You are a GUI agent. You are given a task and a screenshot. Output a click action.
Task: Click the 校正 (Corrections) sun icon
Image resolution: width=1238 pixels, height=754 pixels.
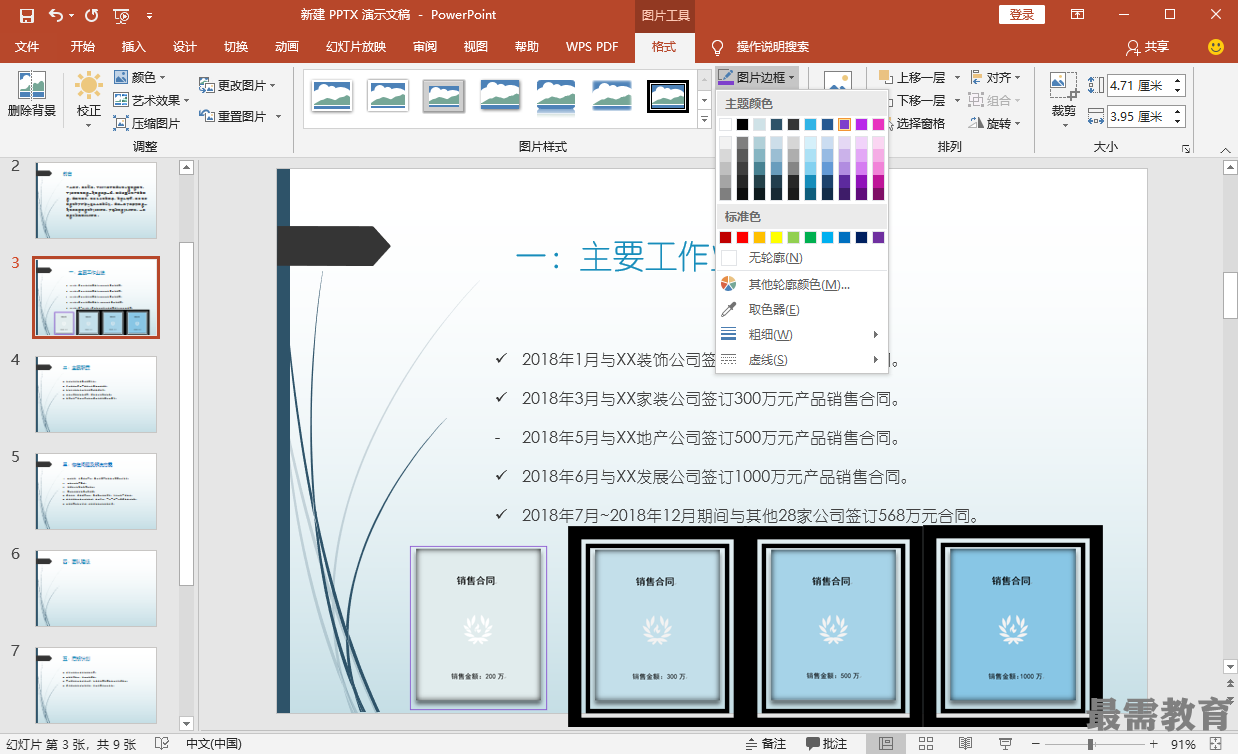89,86
